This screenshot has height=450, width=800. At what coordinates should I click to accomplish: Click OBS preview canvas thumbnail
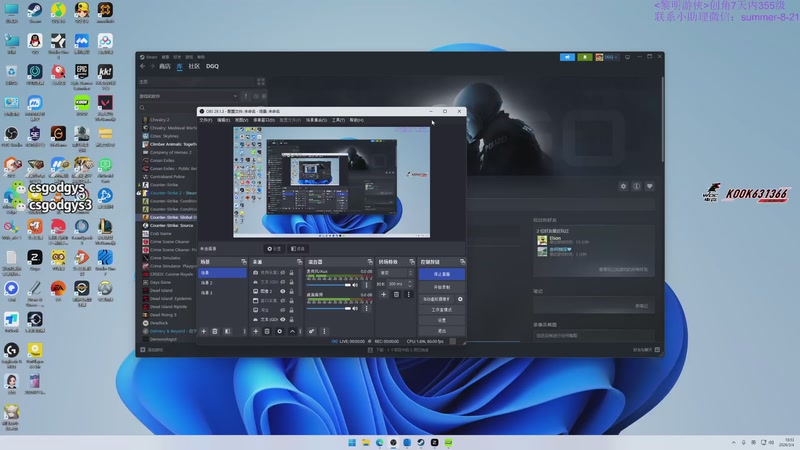(332, 182)
